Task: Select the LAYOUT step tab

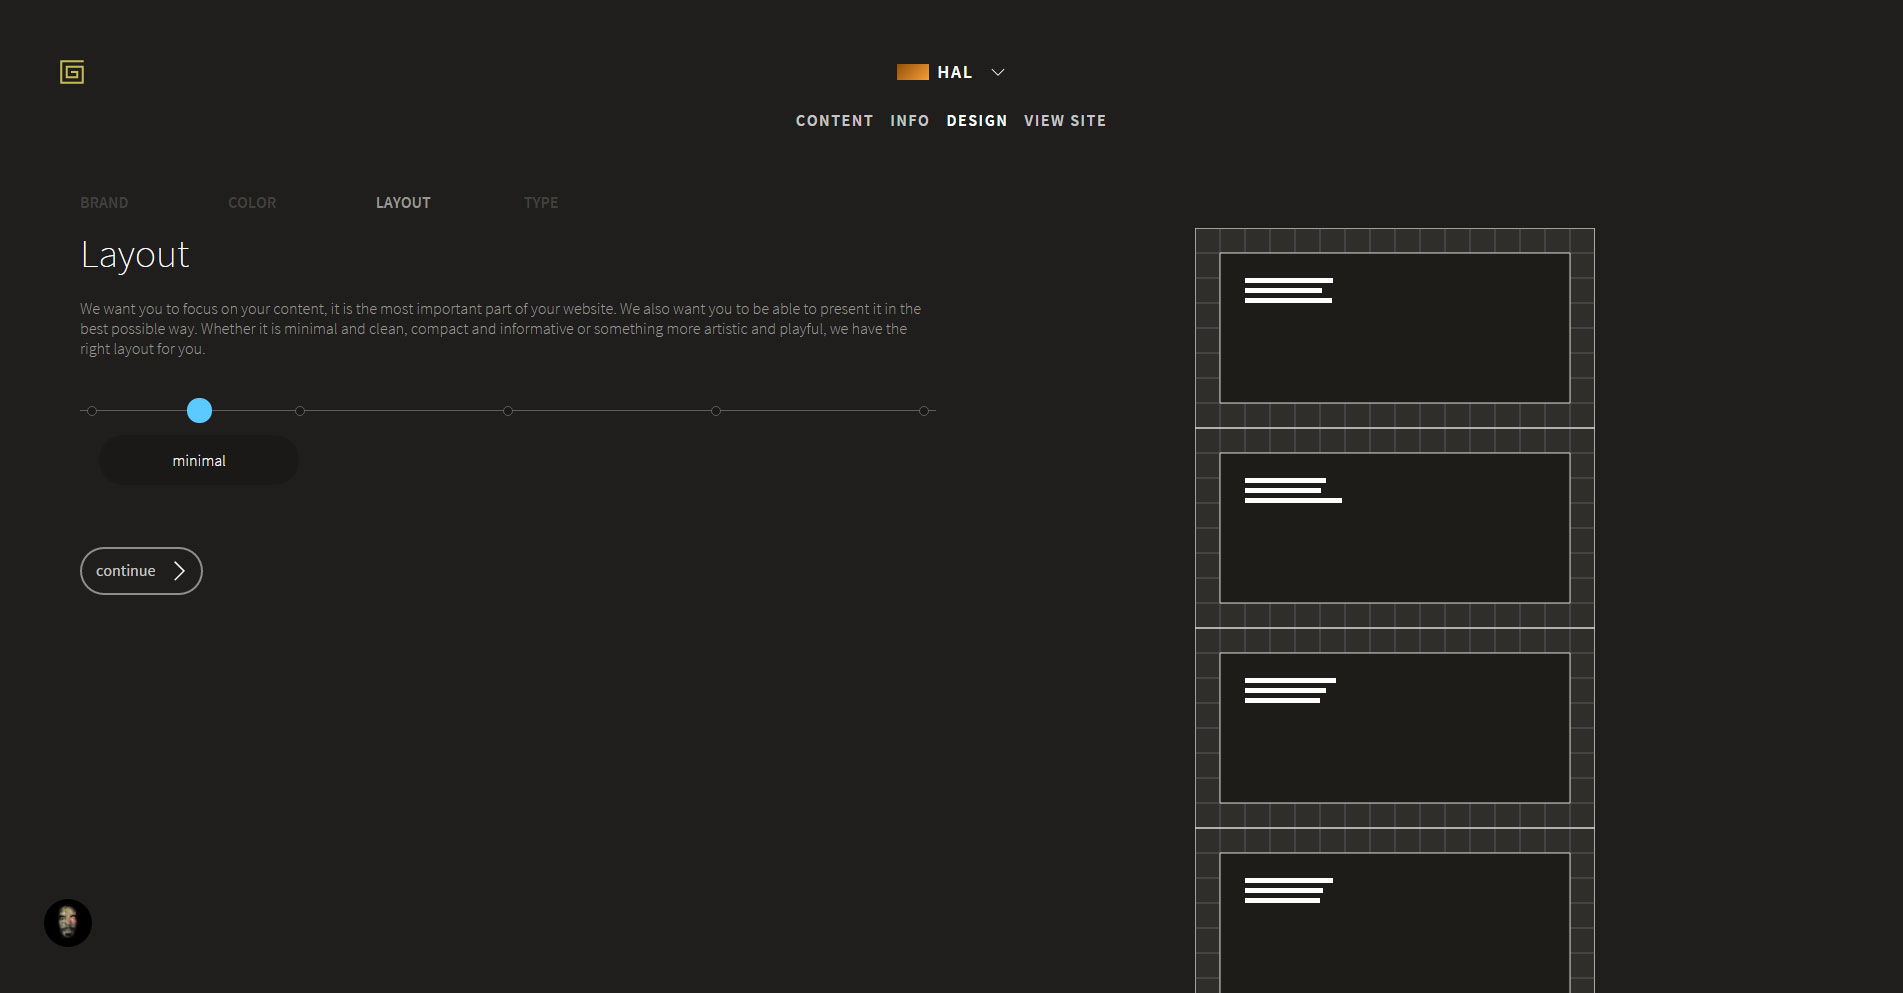Action: pyautogui.click(x=403, y=203)
